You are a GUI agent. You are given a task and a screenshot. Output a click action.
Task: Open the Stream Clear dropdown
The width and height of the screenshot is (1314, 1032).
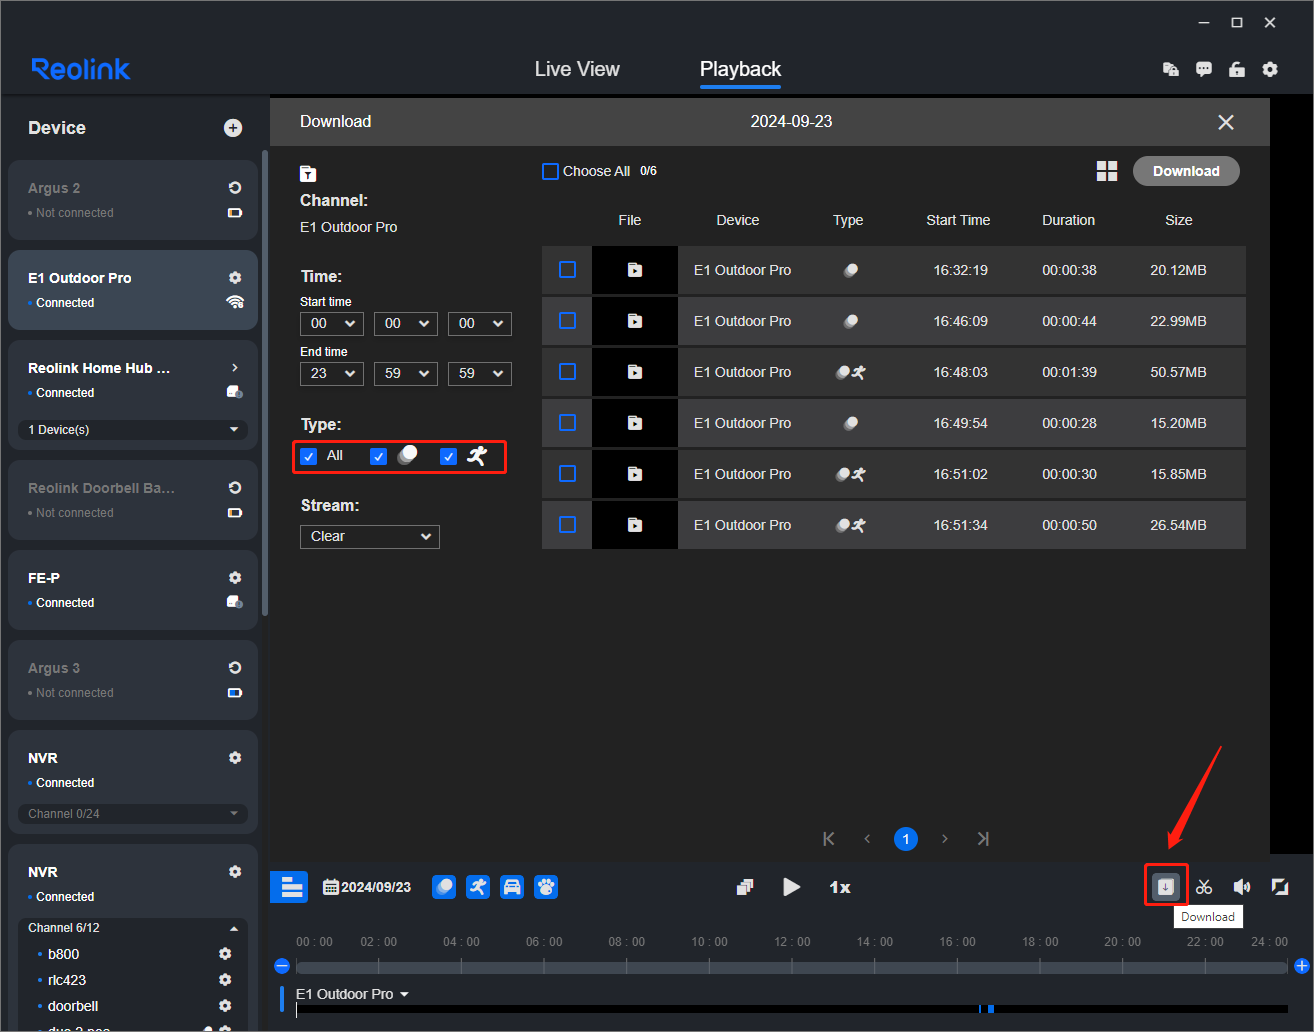[x=370, y=537]
